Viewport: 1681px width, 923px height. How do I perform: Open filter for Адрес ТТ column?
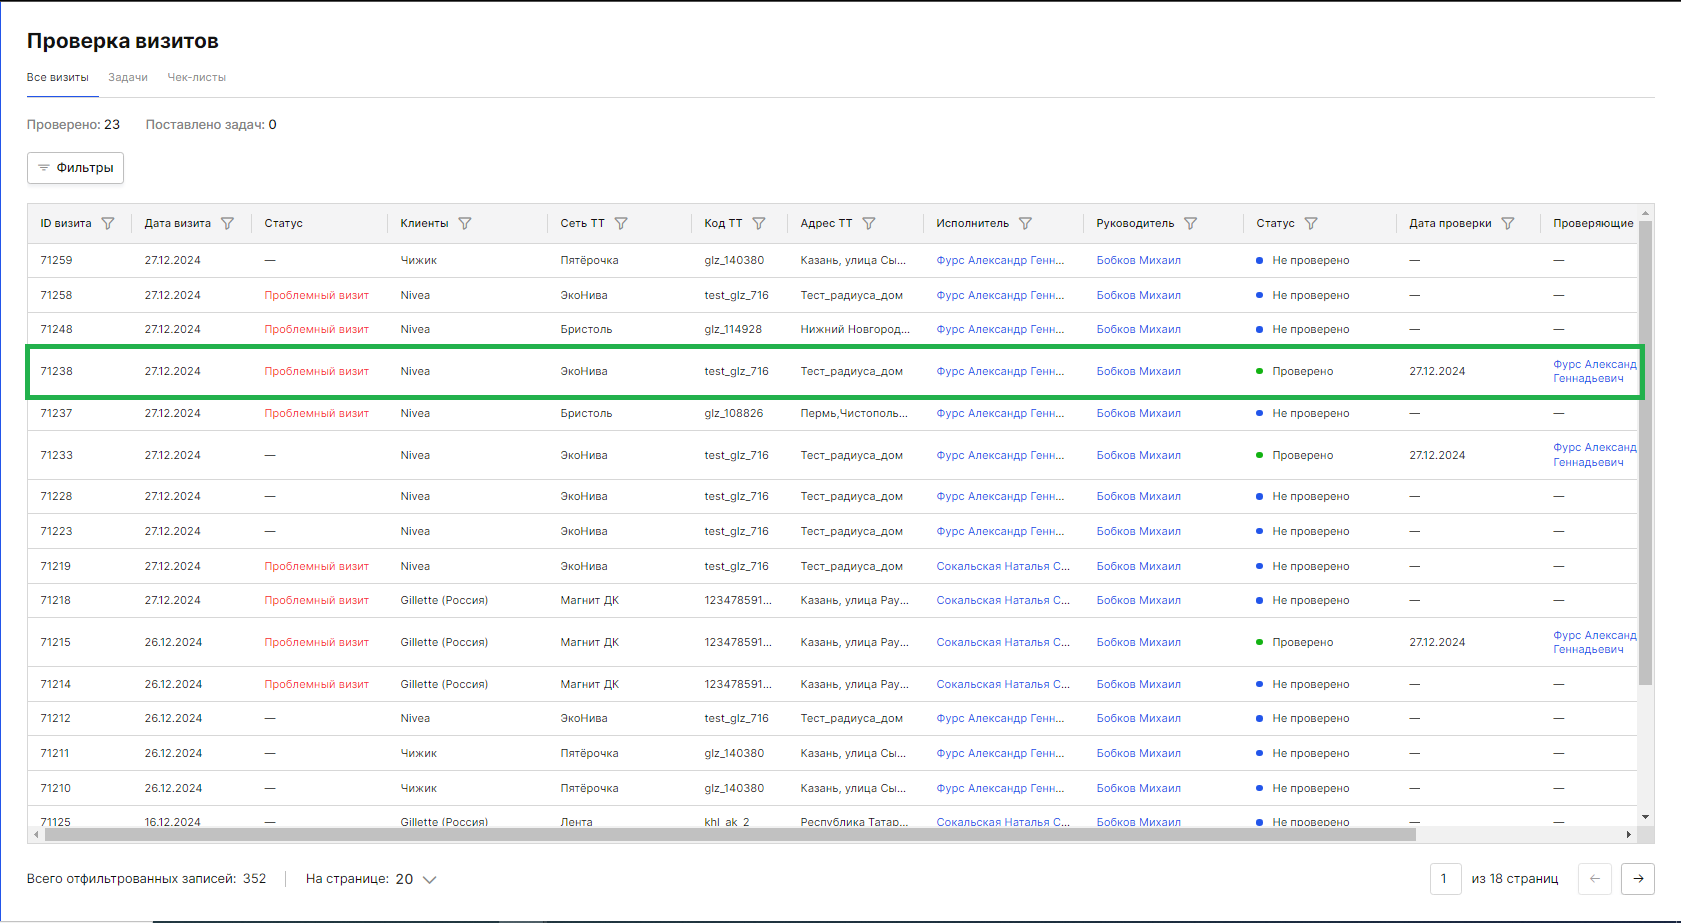coord(869,223)
